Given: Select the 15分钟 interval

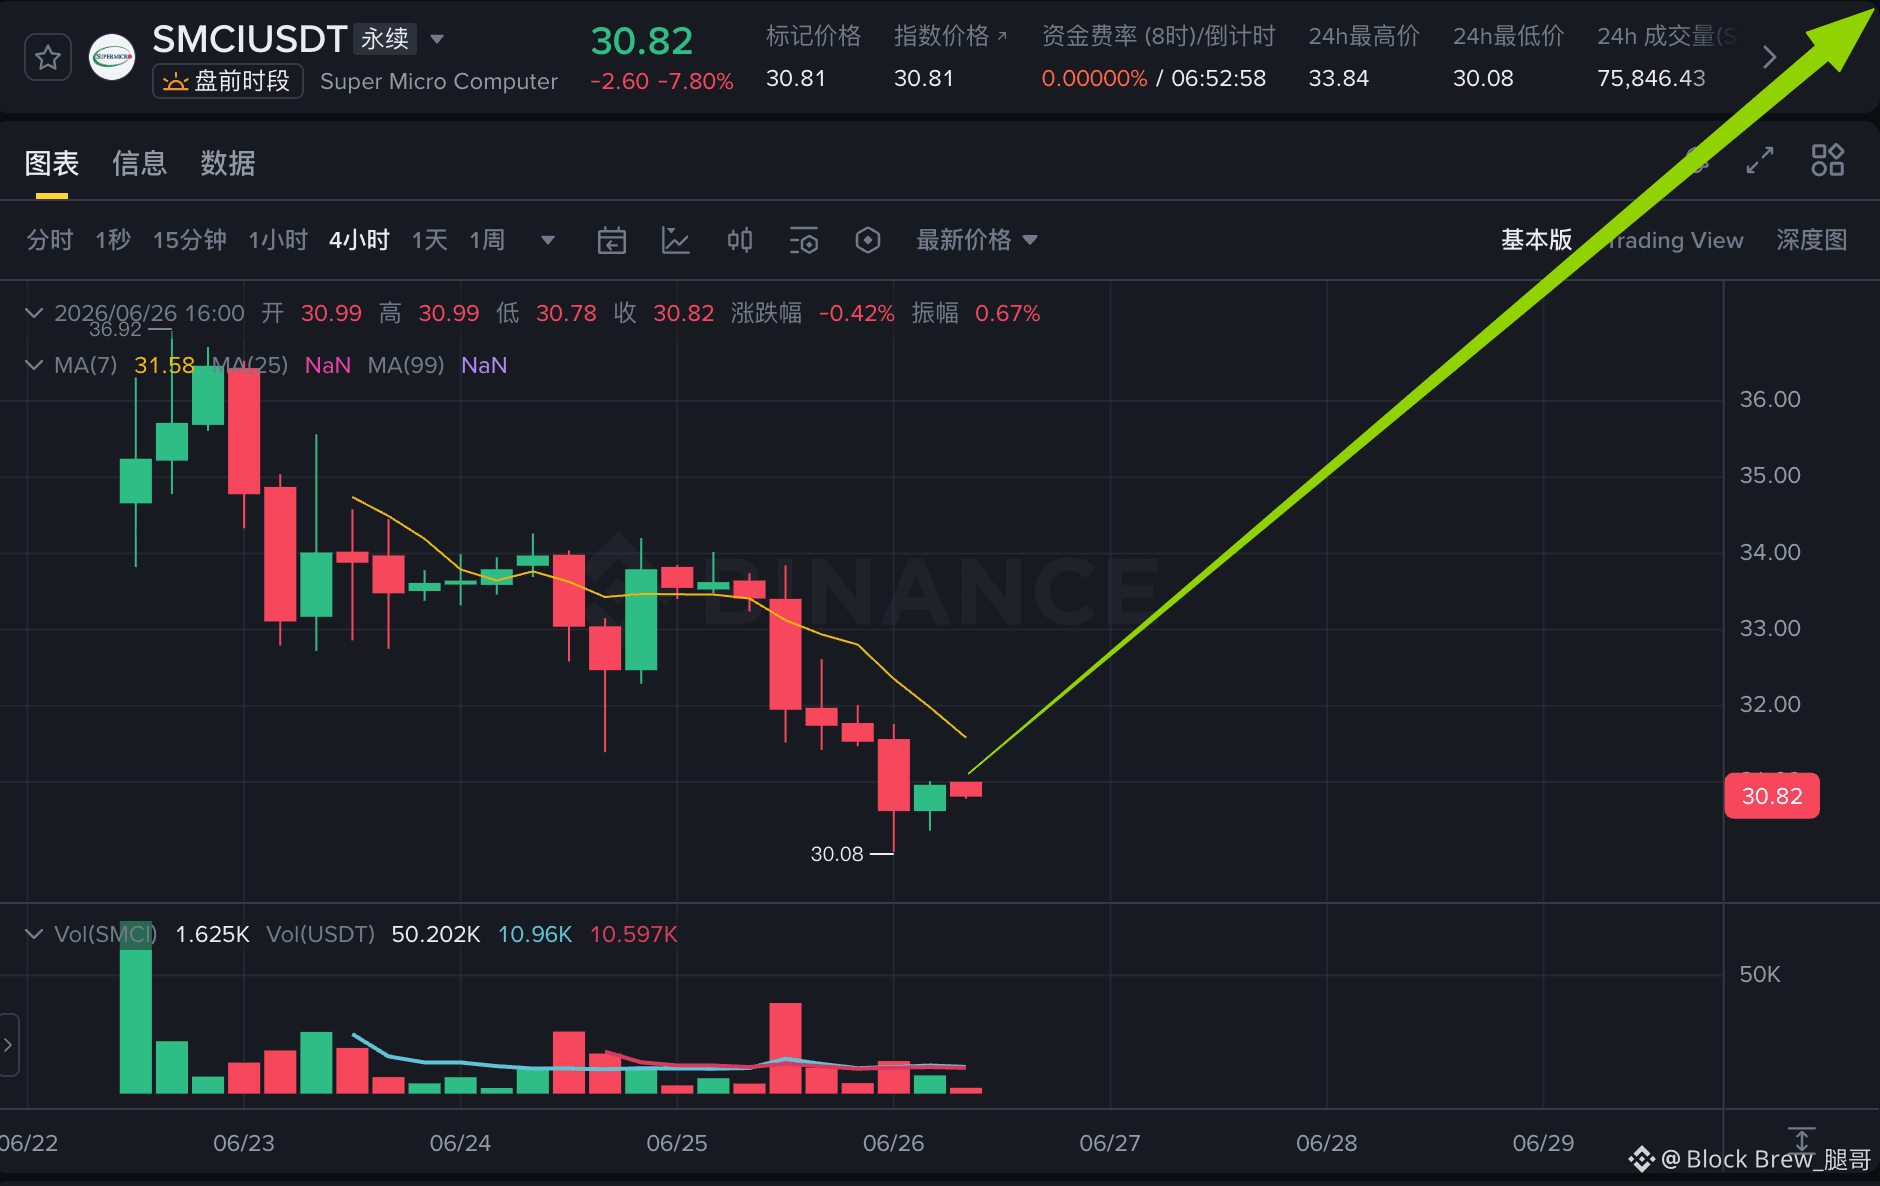Looking at the screenshot, I should coord(190,240).
